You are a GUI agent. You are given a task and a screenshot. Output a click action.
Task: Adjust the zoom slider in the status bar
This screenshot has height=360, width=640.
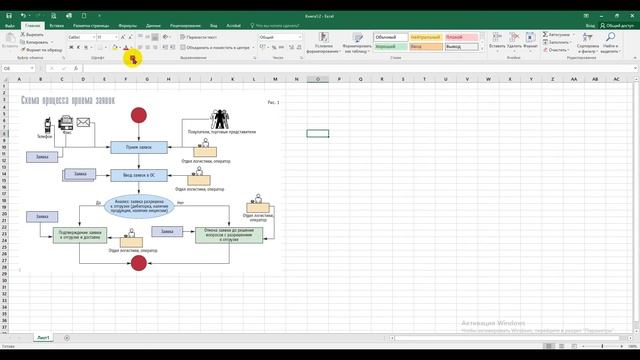[602, 346]
